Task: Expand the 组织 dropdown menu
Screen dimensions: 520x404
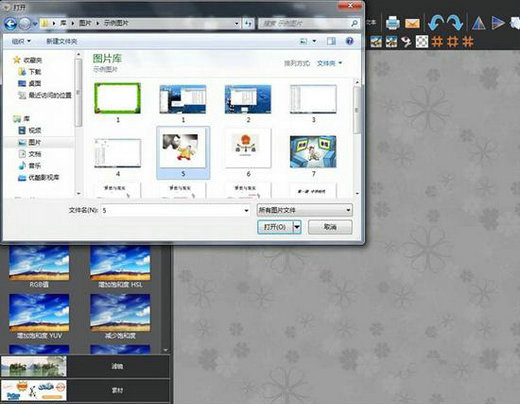Action: (x=21, y=41)
